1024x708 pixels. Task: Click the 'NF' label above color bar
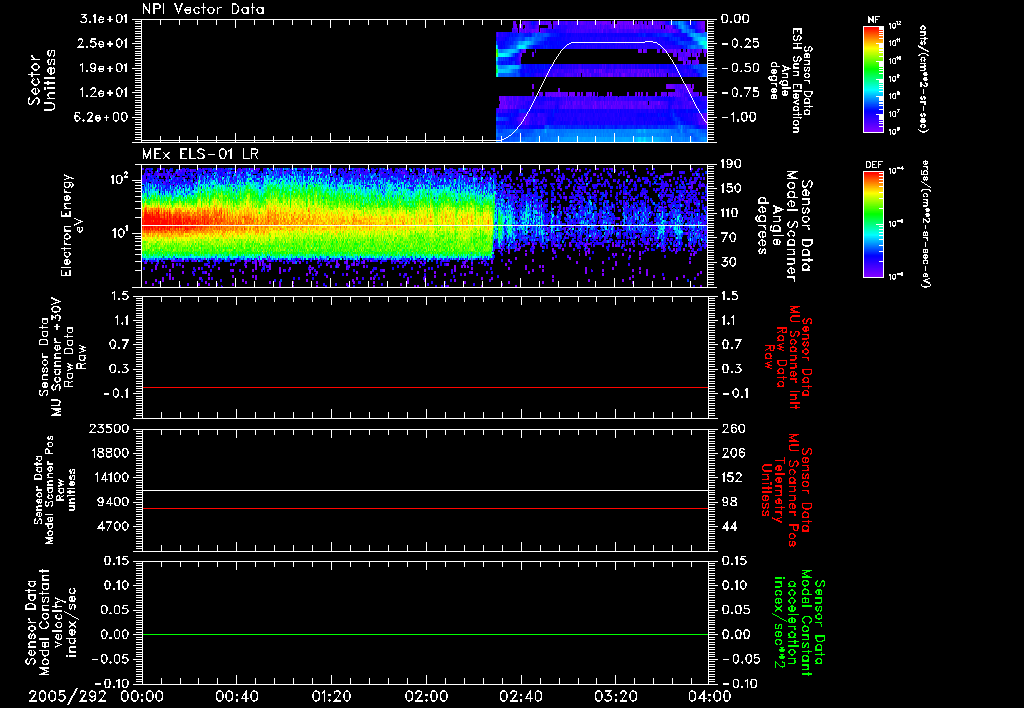point(873,20)
